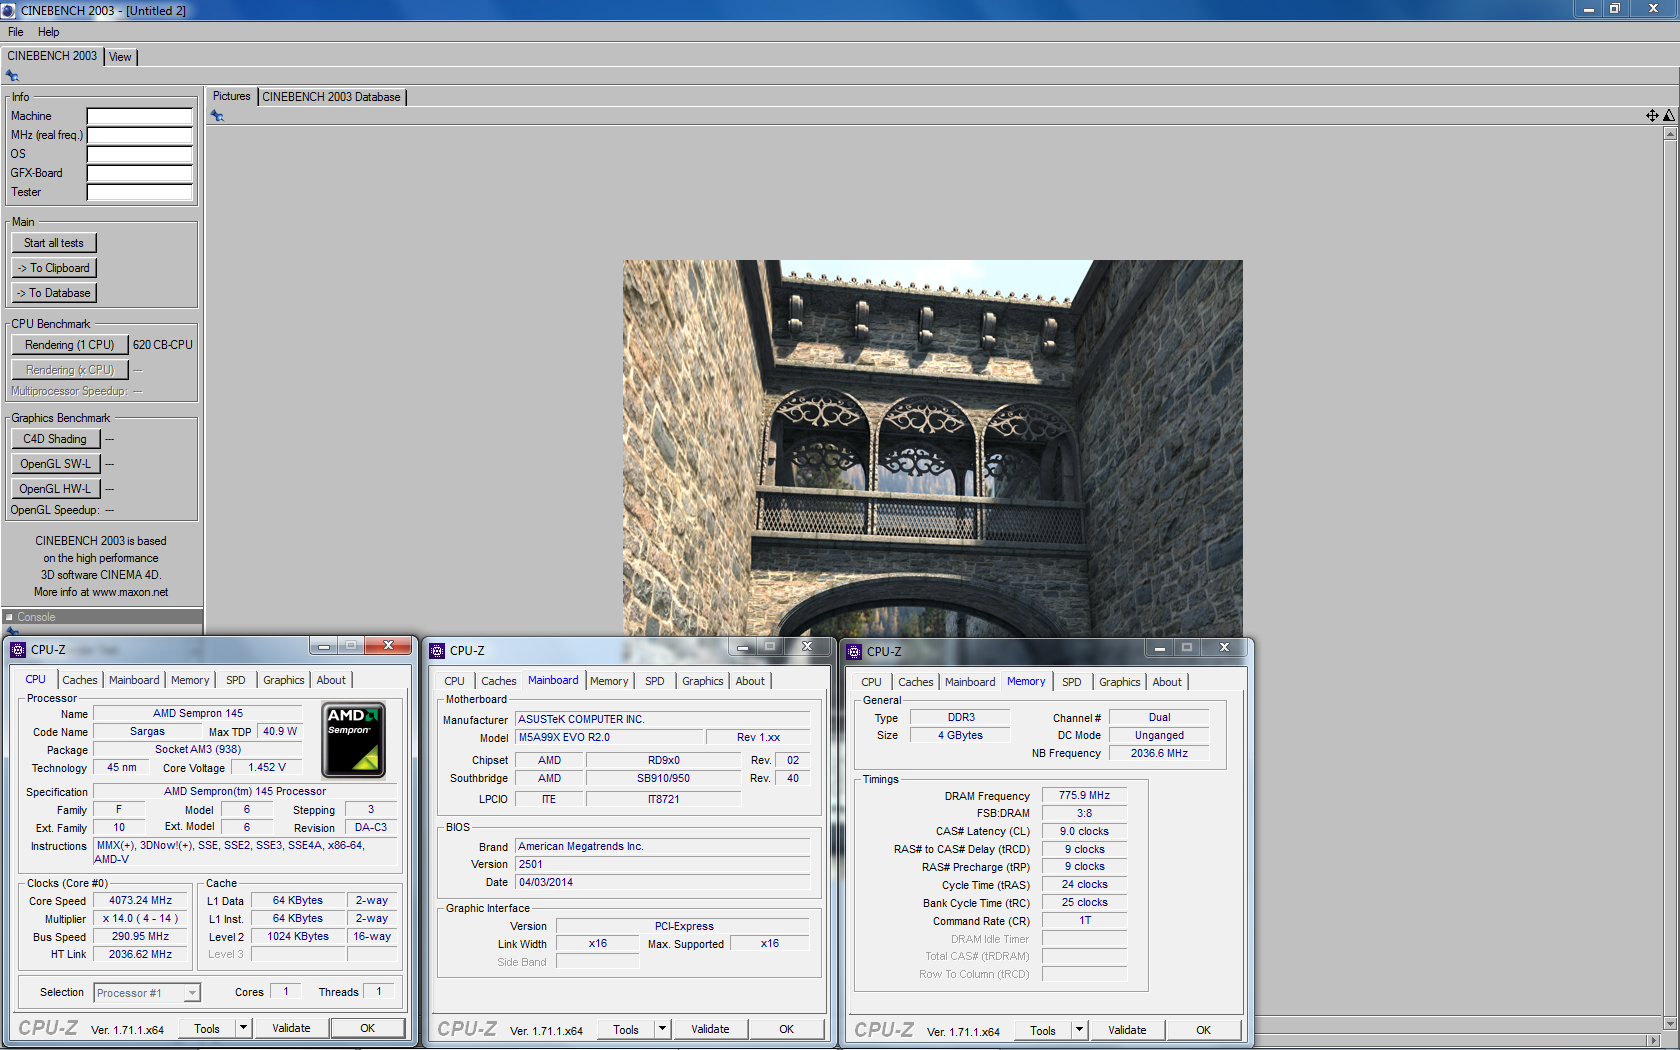Click Validate in middle CPU-Z window

[710, 1029]
